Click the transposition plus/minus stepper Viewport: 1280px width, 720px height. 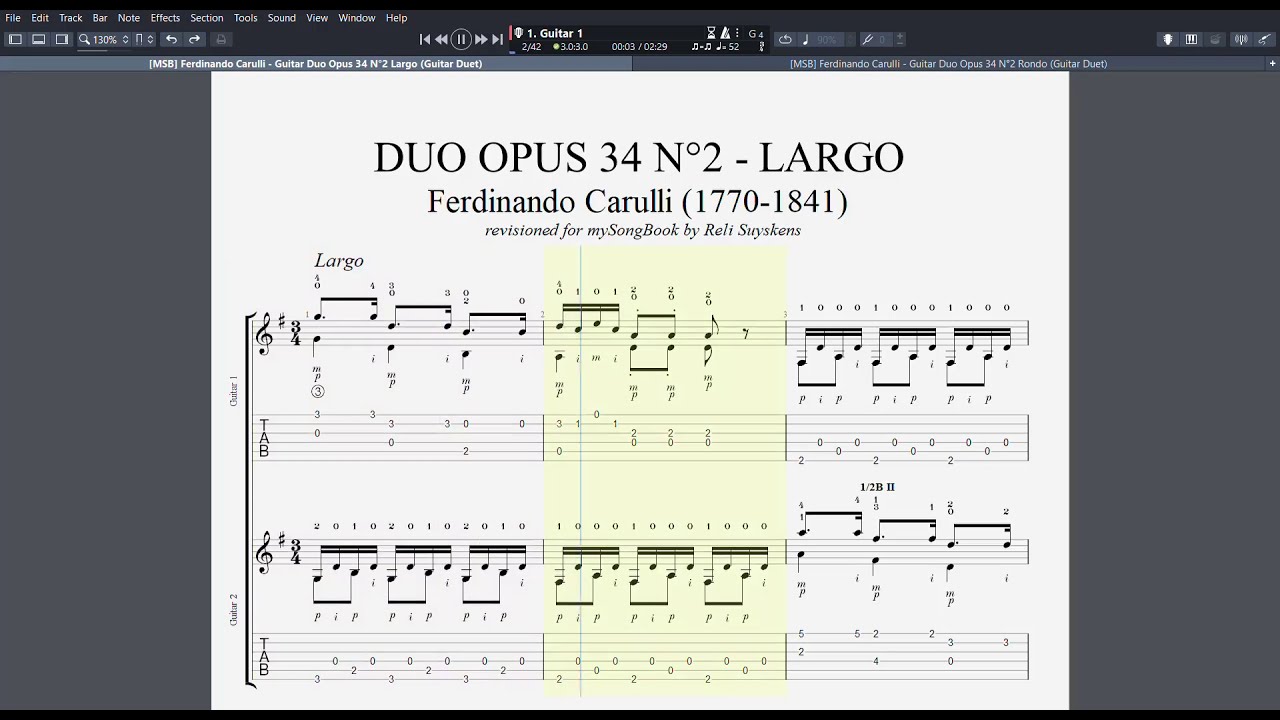pos(900,39)
